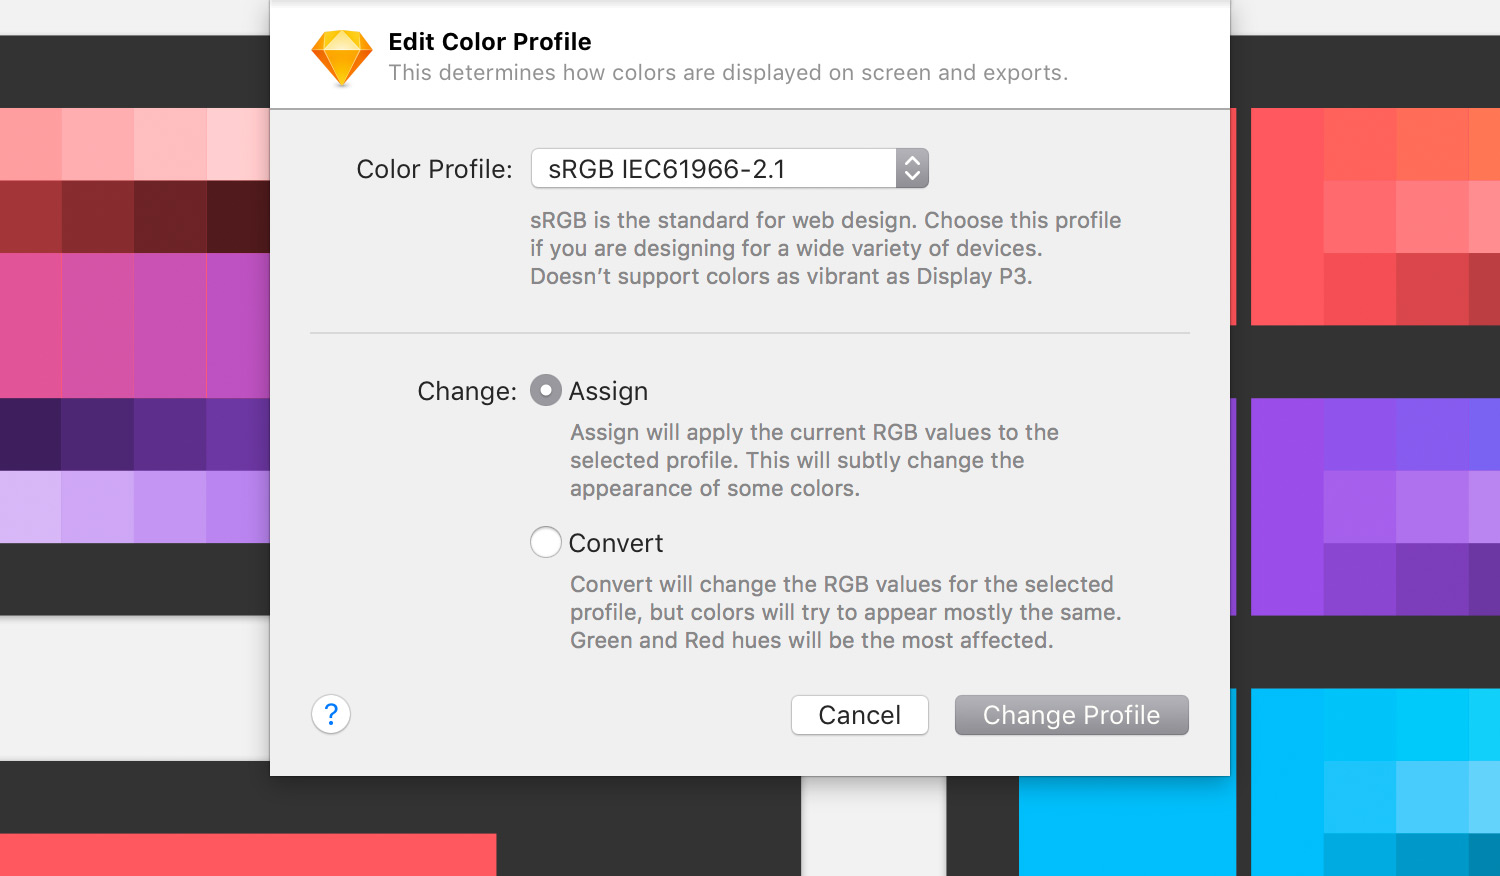This screenshot has height=876, width=1500.
Task: Click the Convert option label
Action: coord(616,543)
